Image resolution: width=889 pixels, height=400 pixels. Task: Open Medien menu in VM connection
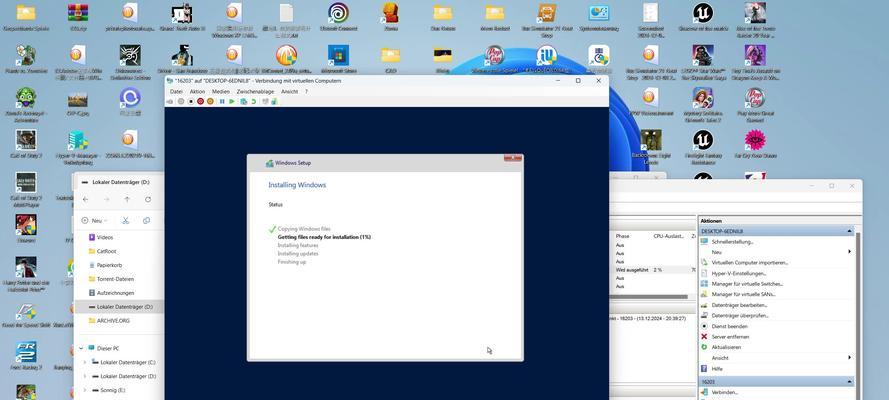point(221,91)
